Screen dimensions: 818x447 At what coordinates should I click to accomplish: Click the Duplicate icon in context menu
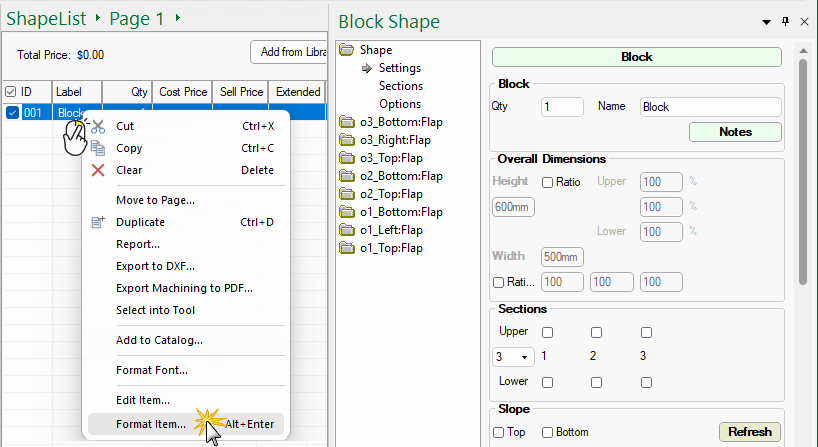click(98, 222)
